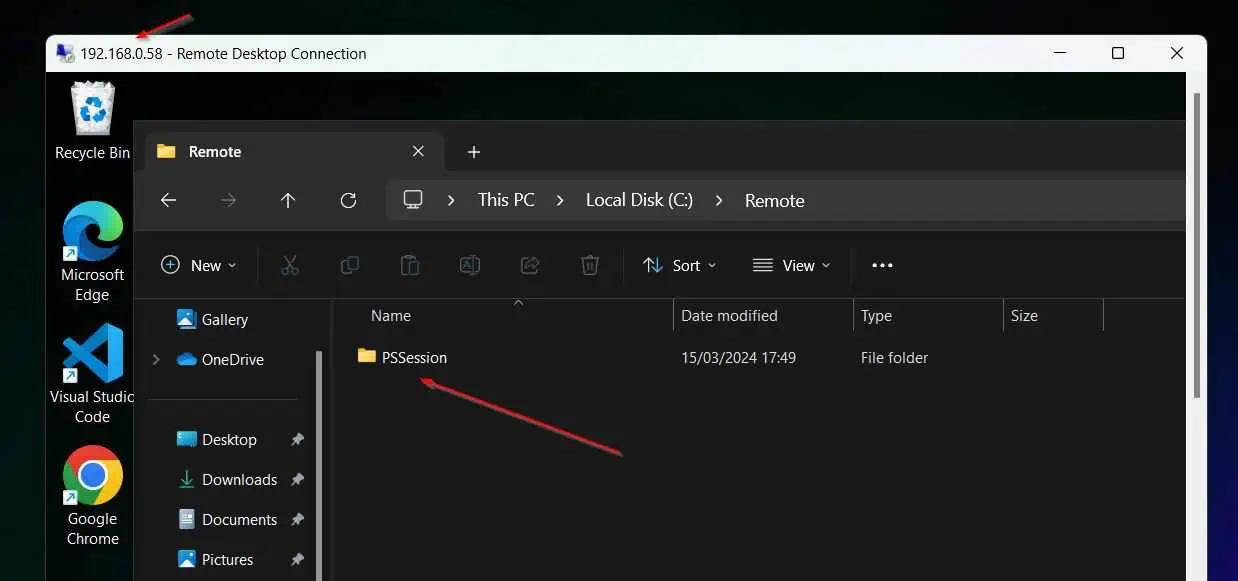The image size is (1238, 581).
Task: Open the New dropdown menu
Action: (199, 265)
